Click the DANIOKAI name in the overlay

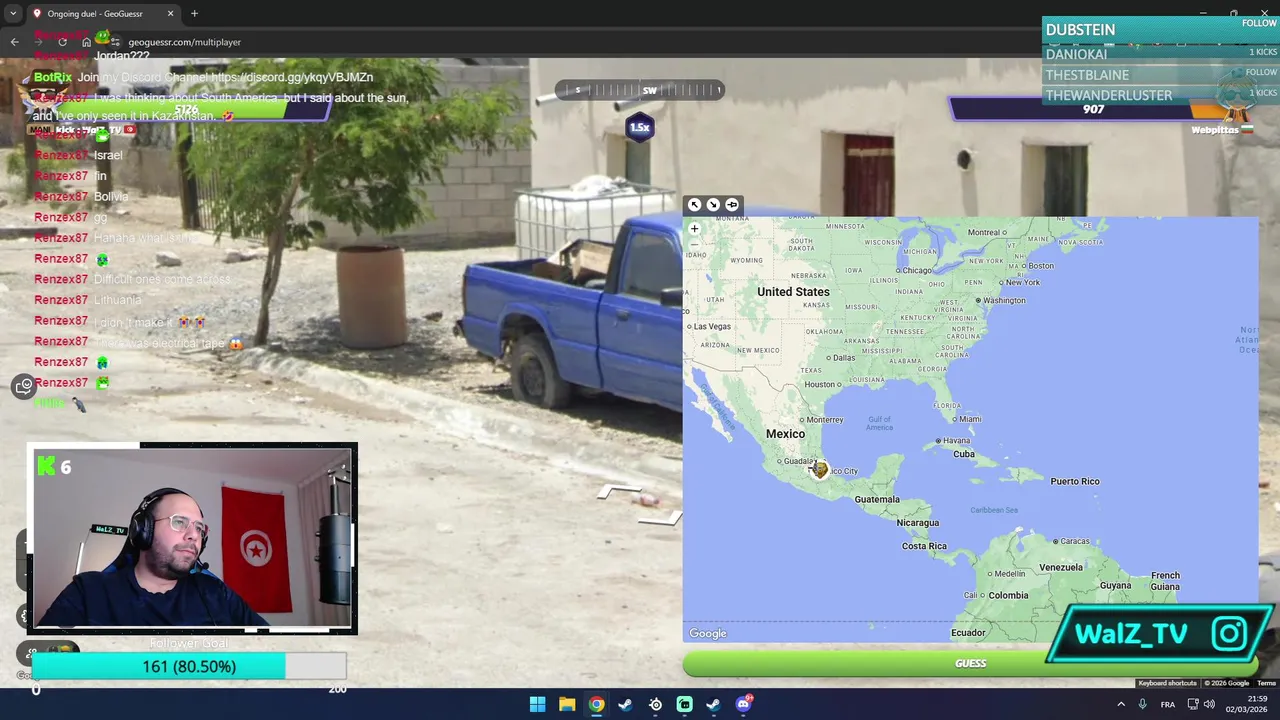tap(1076, 54)
